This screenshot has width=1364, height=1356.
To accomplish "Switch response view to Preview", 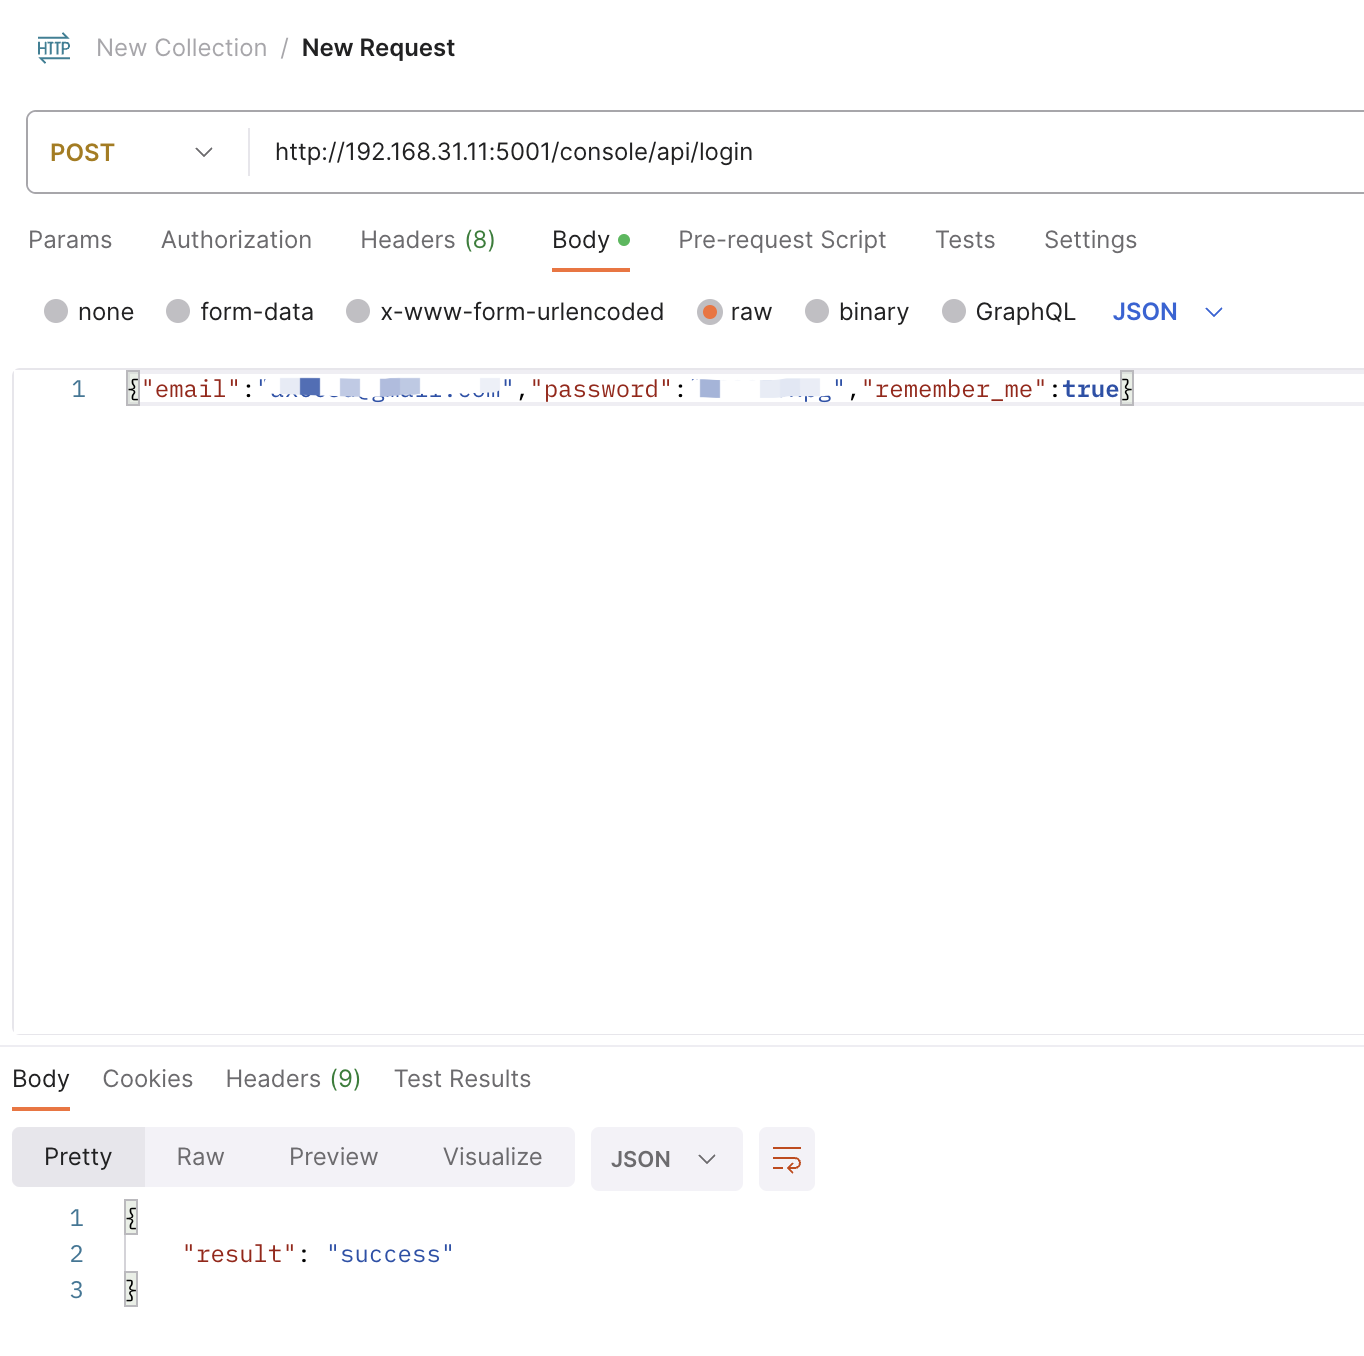I will tap(333, 1157).
